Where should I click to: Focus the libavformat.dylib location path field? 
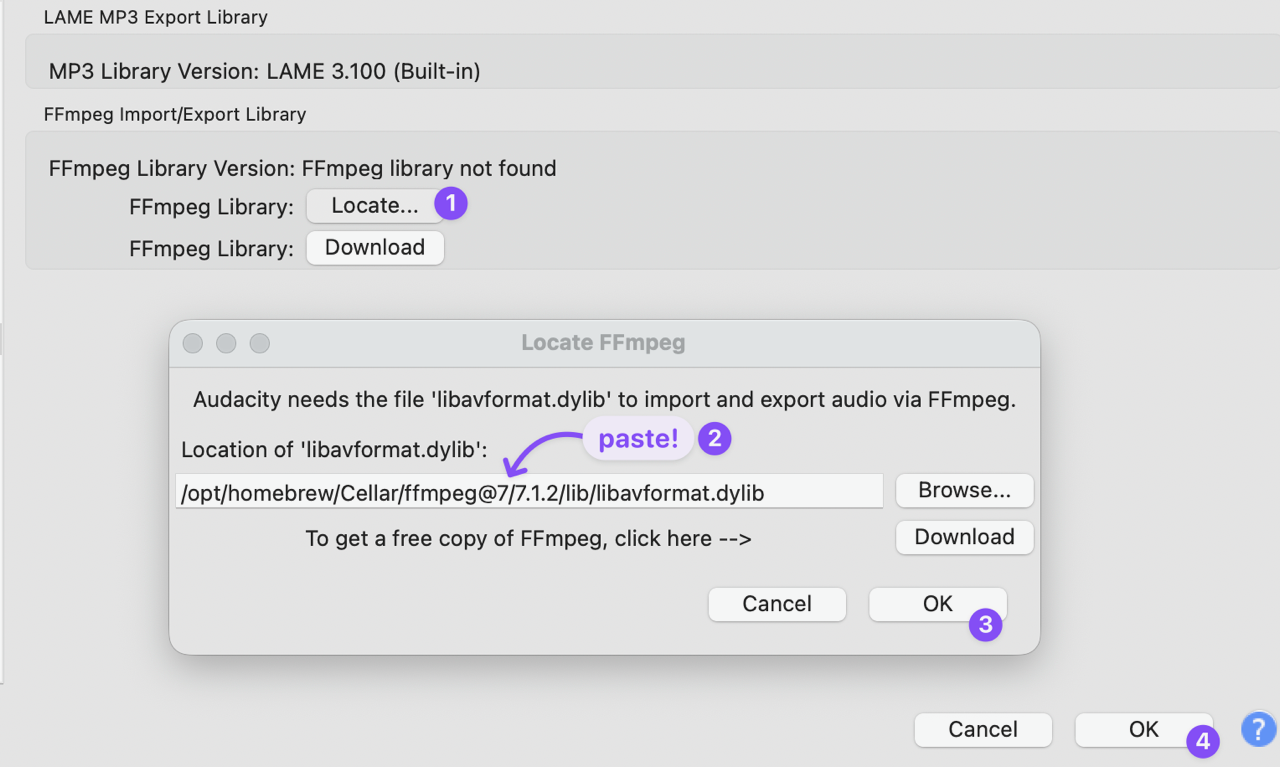(529, 491)
